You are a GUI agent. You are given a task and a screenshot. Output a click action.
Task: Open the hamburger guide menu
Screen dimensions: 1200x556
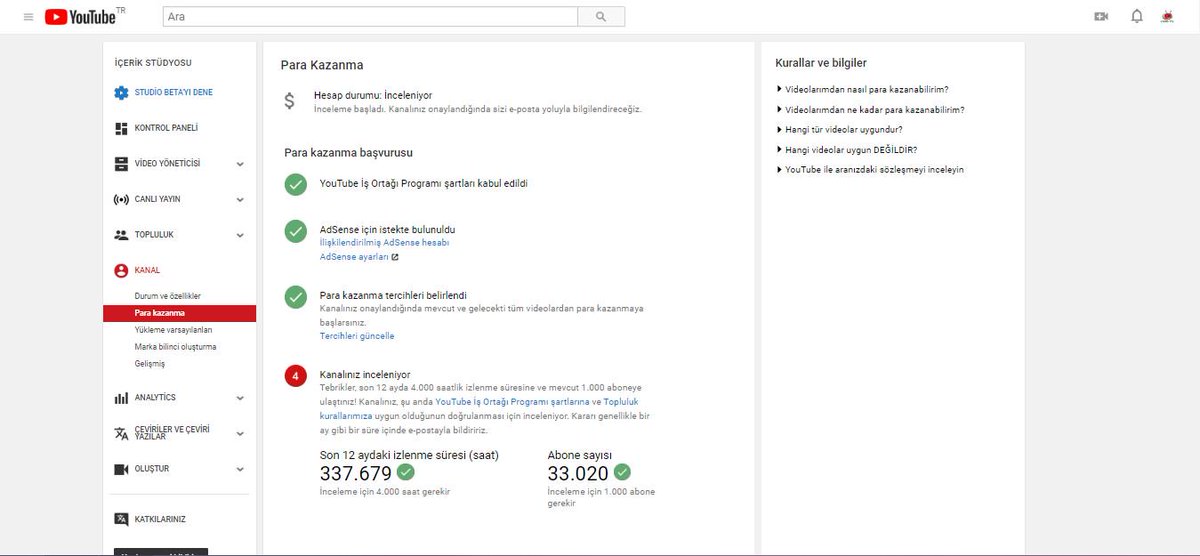coord(28,17)
